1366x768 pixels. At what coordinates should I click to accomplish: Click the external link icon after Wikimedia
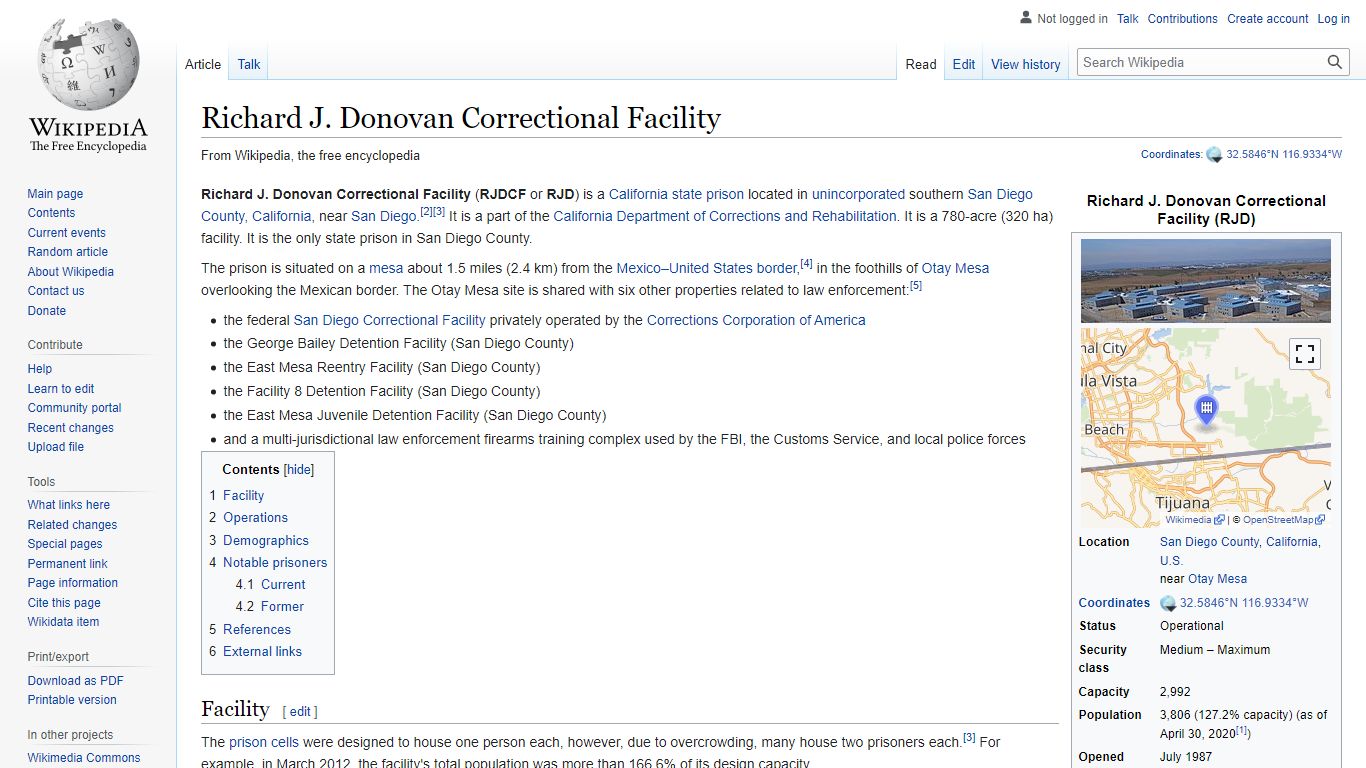click(1220, 520)
